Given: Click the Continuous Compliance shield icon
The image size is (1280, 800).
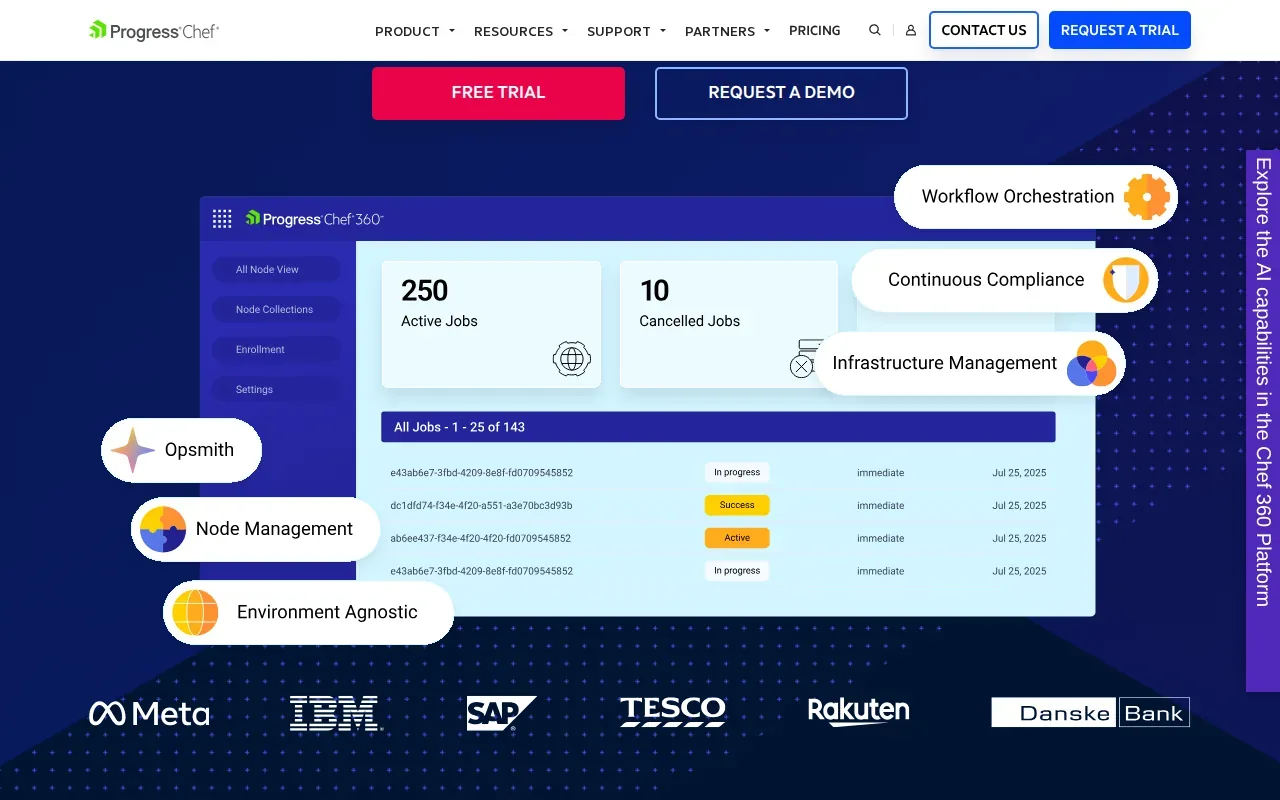Looking at the screenshot, I should 1126,280.
